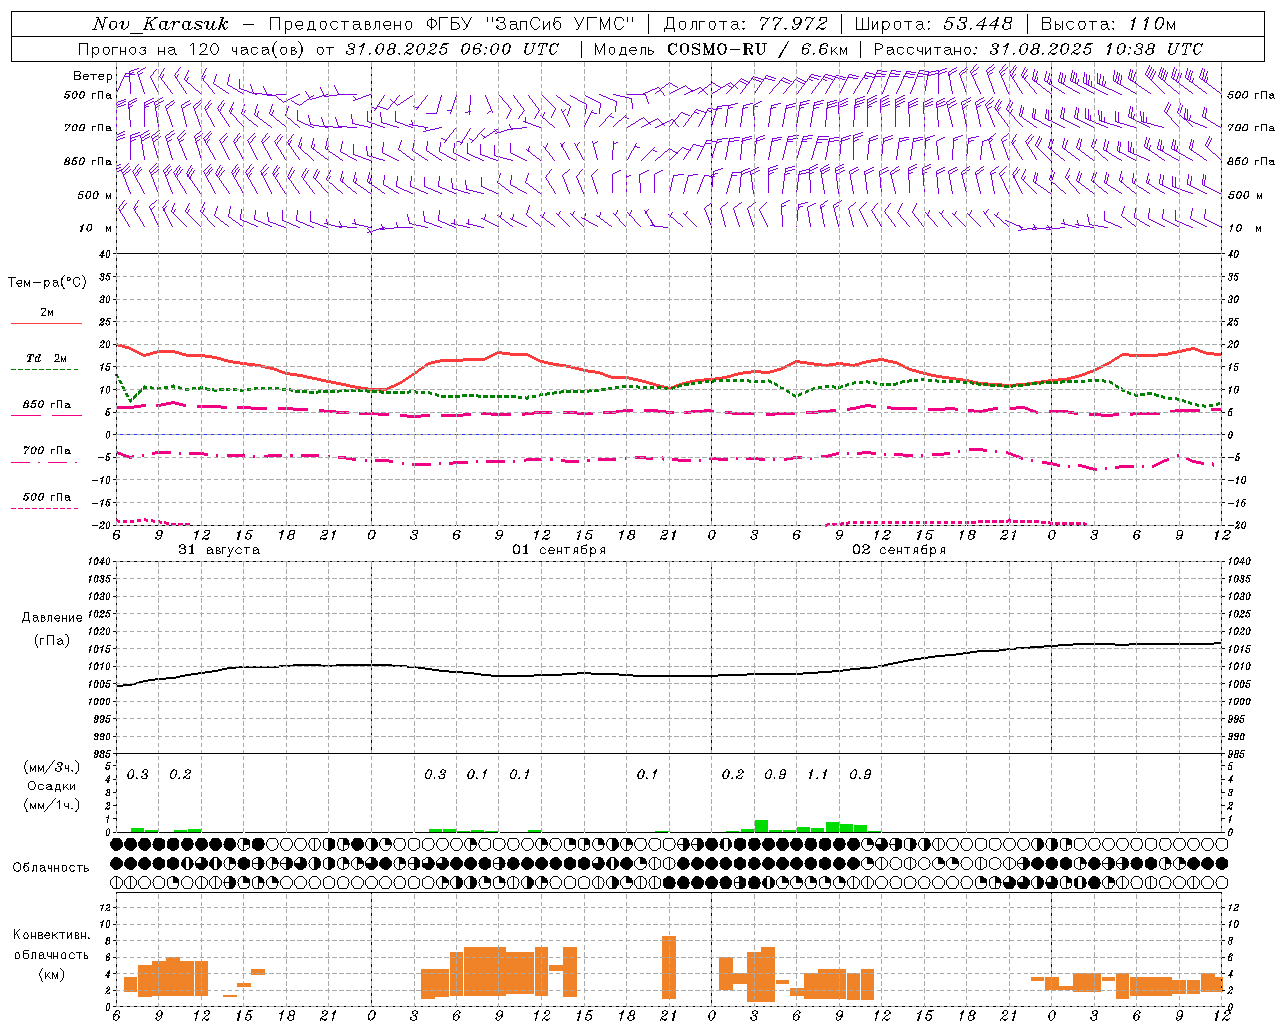Click the "500 м" label left of wind barbs
1280x1024 pixels.
pos(95,195)
